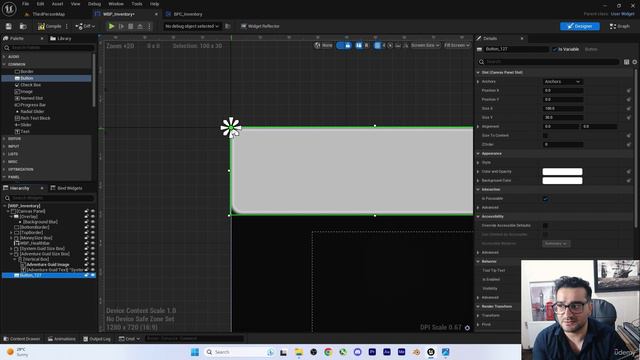Open the Screen Size dropdown
This screenshot has height=360, width=640.
point(425,45)
